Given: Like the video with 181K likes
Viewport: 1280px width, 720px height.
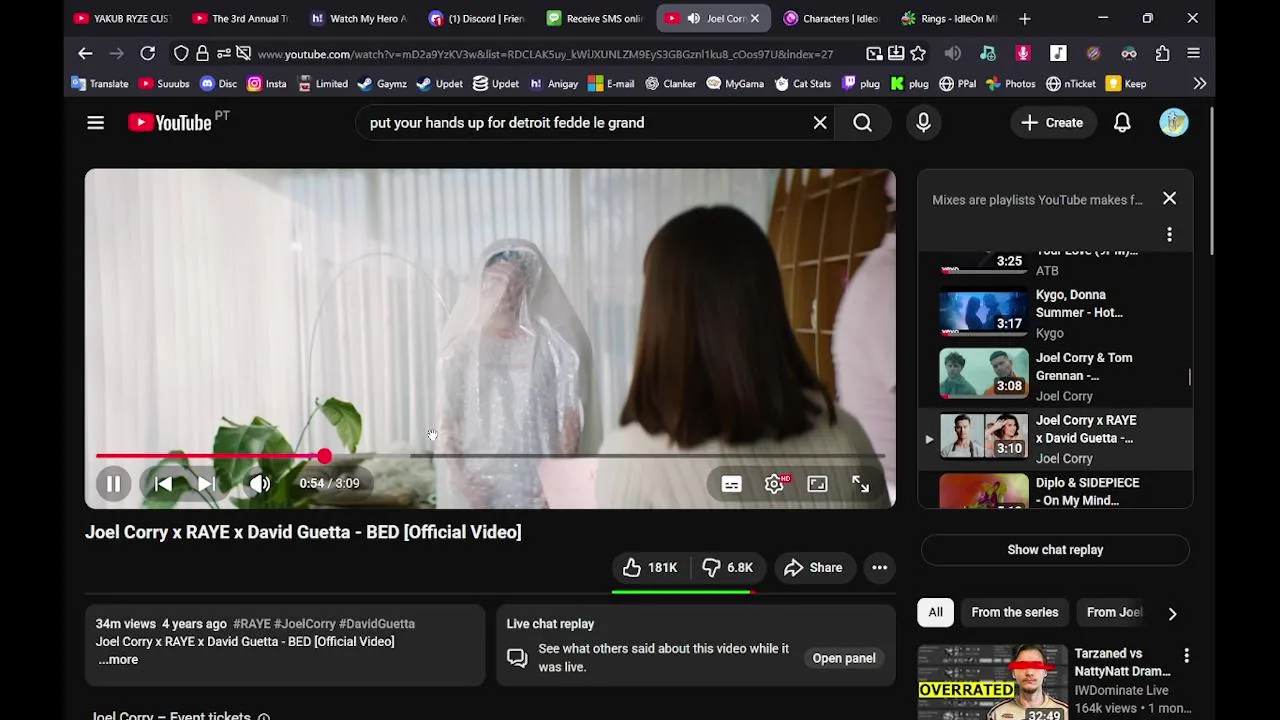Looking at the screenshot, I should pyautogui.click(x=650, y=568).
